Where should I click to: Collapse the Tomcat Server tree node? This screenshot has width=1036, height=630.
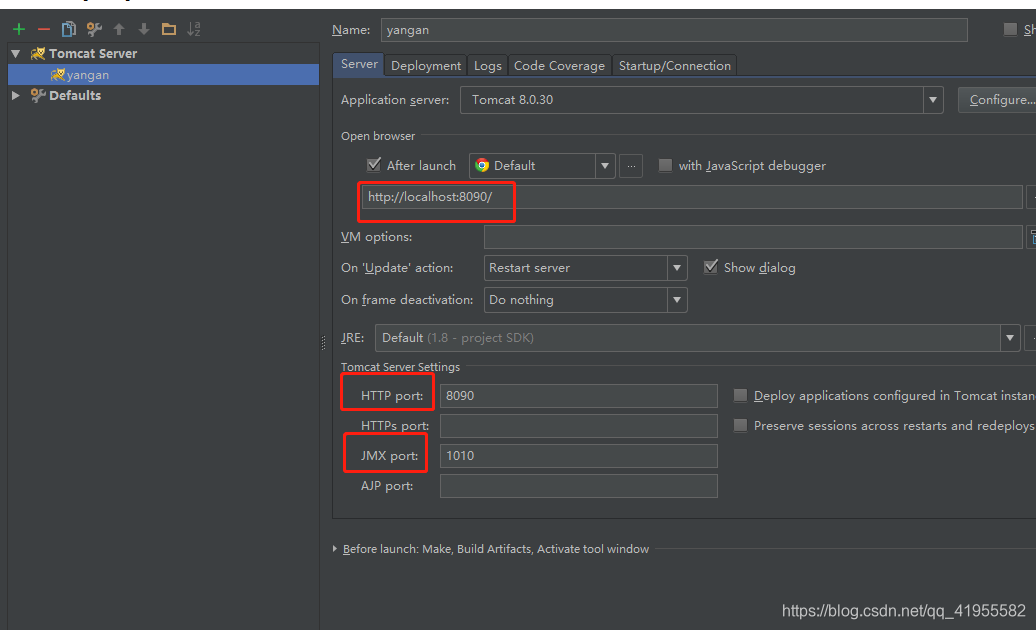(16, 53)
